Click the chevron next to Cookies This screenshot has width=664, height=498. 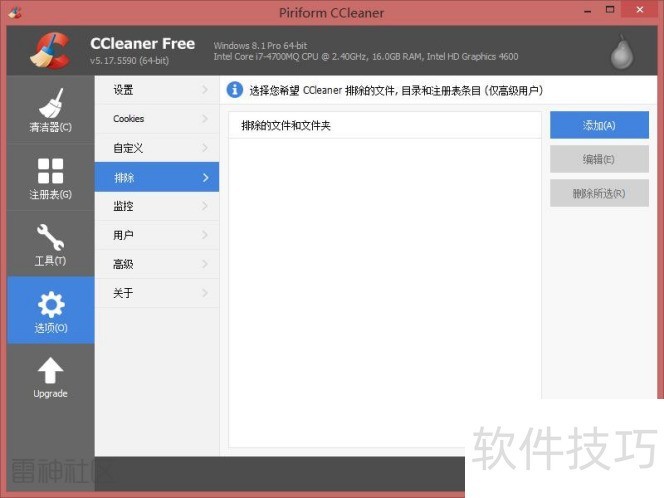[x=205, y=119]
